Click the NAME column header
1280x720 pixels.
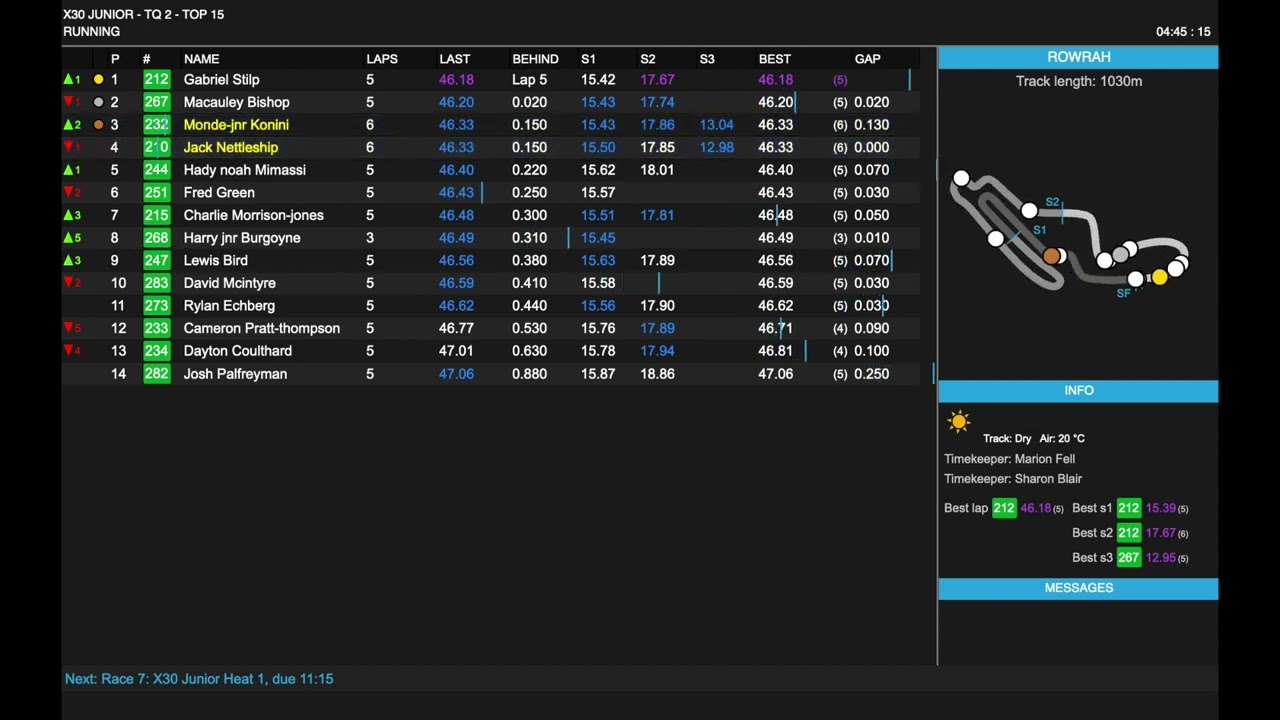pyautogui.click(x=201, y=59)
